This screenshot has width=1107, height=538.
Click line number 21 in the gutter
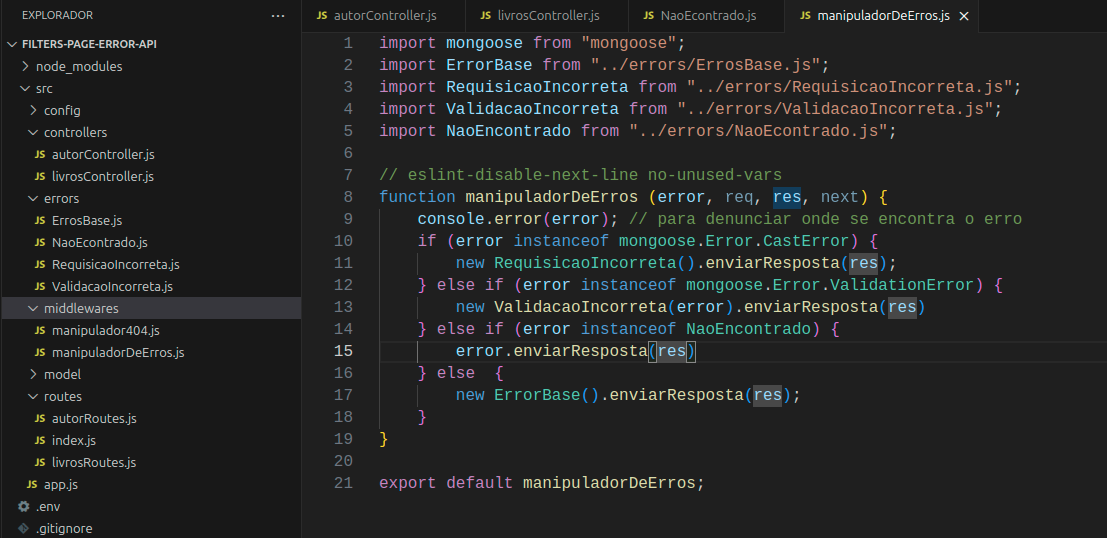[x=343, y=483]
